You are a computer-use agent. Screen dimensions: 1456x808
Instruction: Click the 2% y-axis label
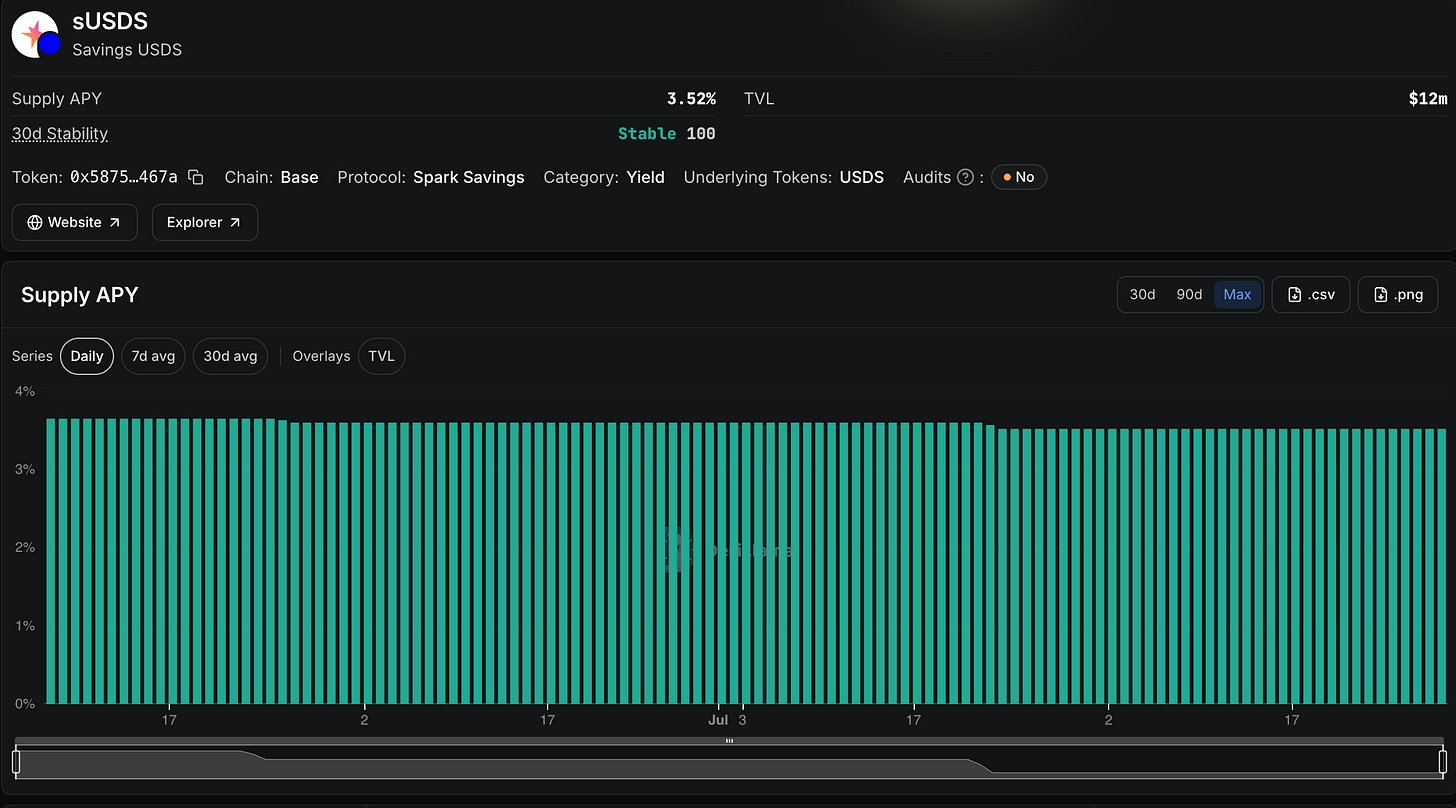point(24,547)
